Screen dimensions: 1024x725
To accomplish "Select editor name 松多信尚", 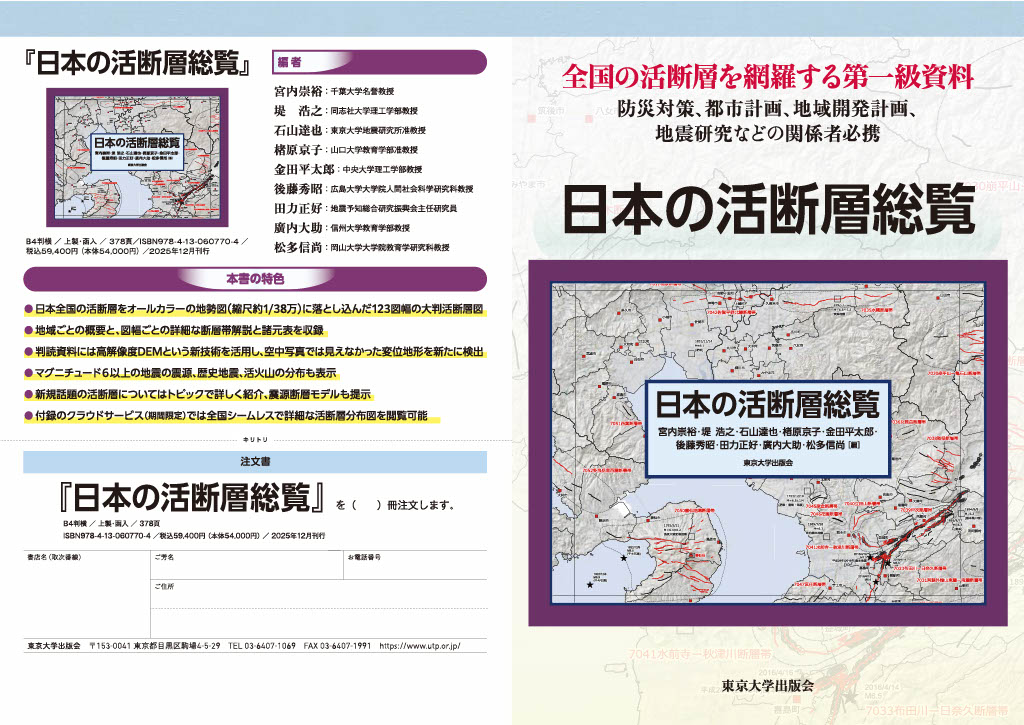I will pos(300,248).
